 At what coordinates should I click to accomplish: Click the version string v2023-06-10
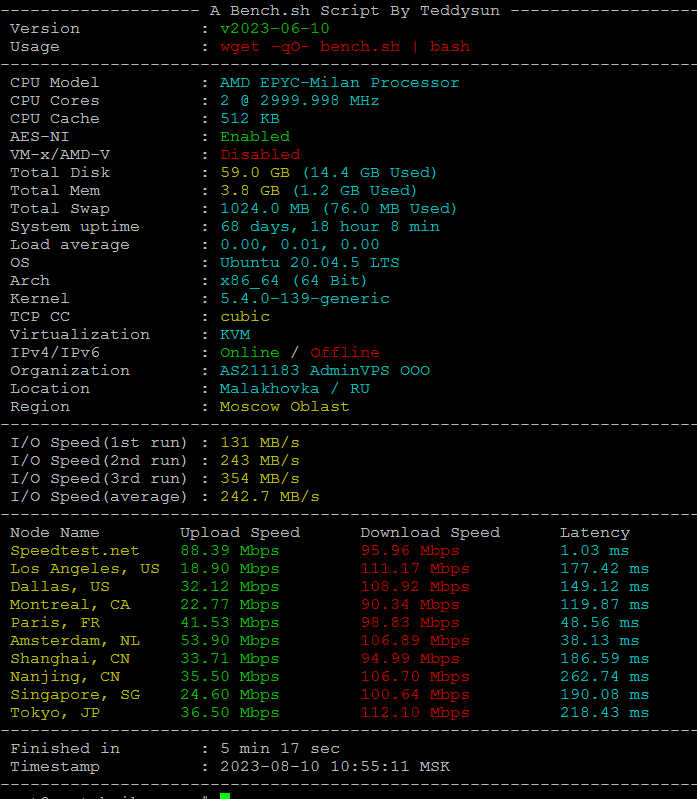275,29
